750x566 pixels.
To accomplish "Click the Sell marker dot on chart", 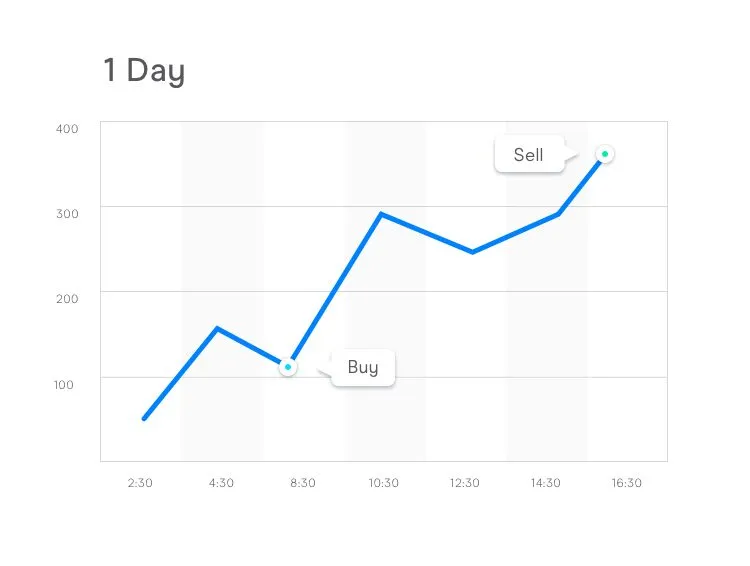I will (605, 154).
